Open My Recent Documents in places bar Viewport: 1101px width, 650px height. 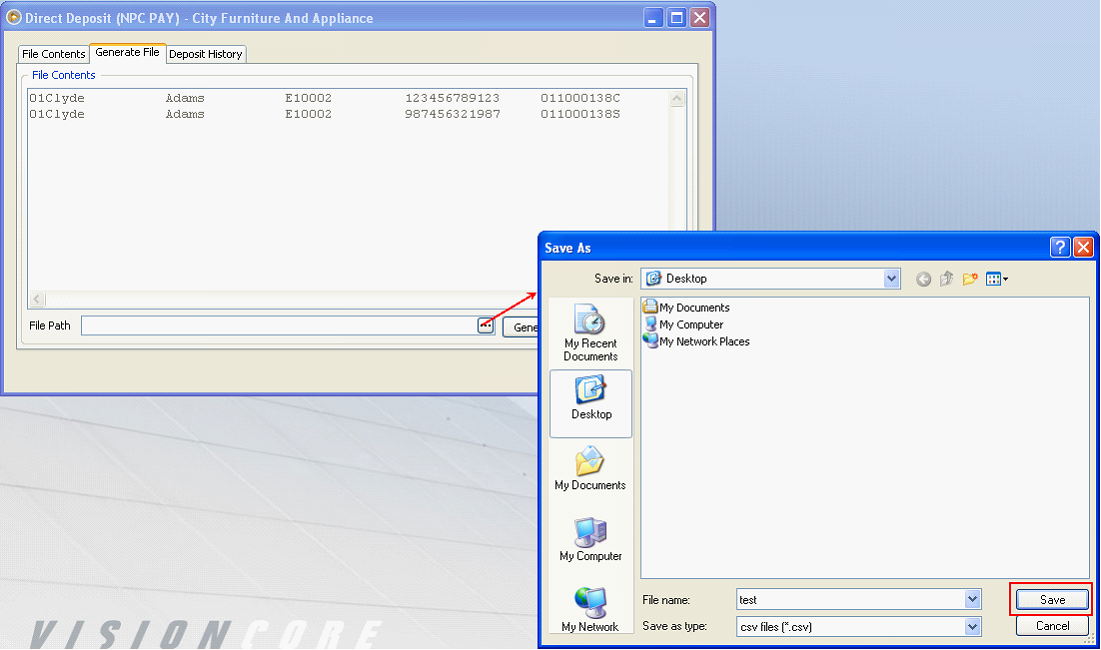[x=591, y=333]
